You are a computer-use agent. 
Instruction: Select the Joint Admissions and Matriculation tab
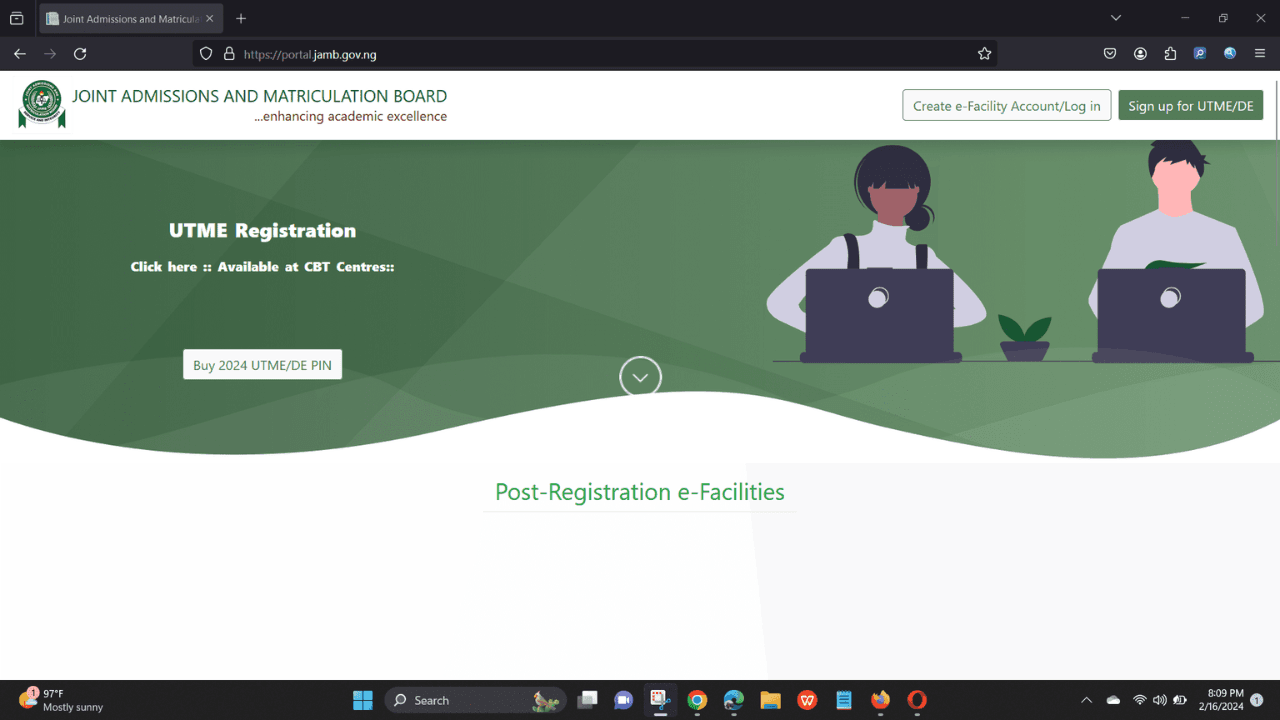[130, 19]
